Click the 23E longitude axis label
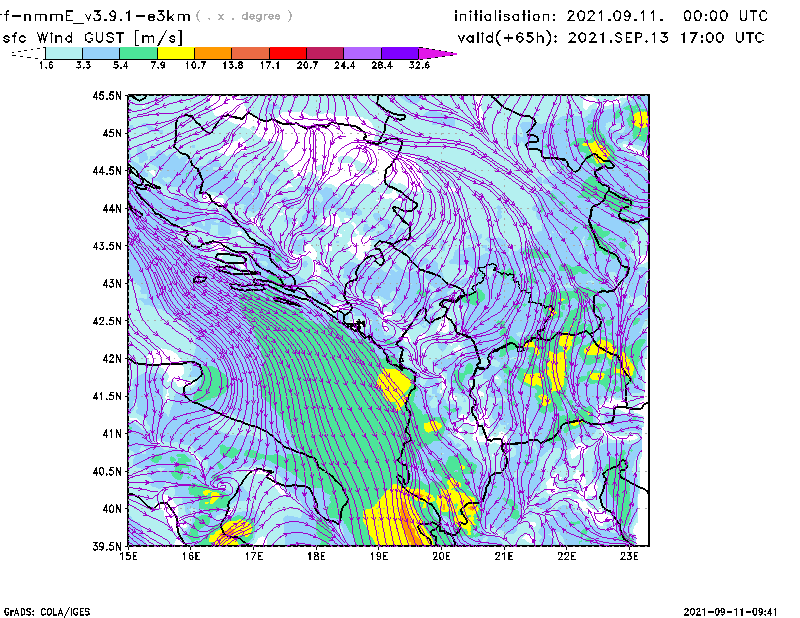This screenshot has width=800, height=618. (630, 555)
